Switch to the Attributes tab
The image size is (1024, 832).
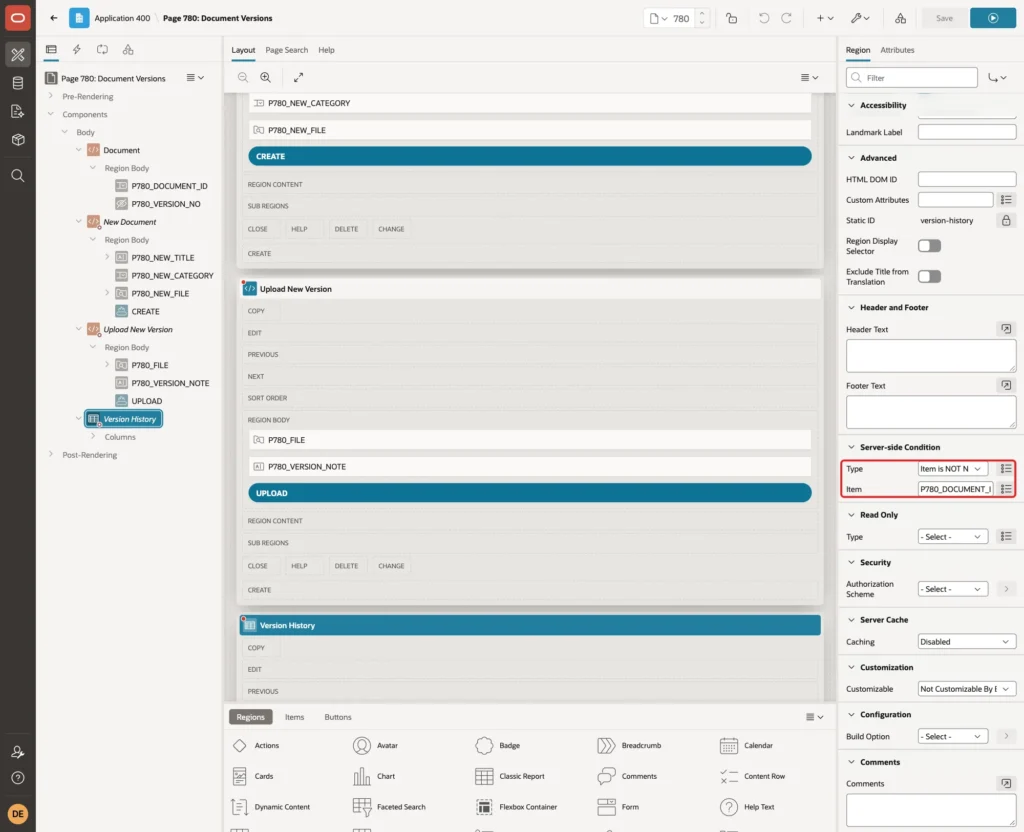click(897, 50)
